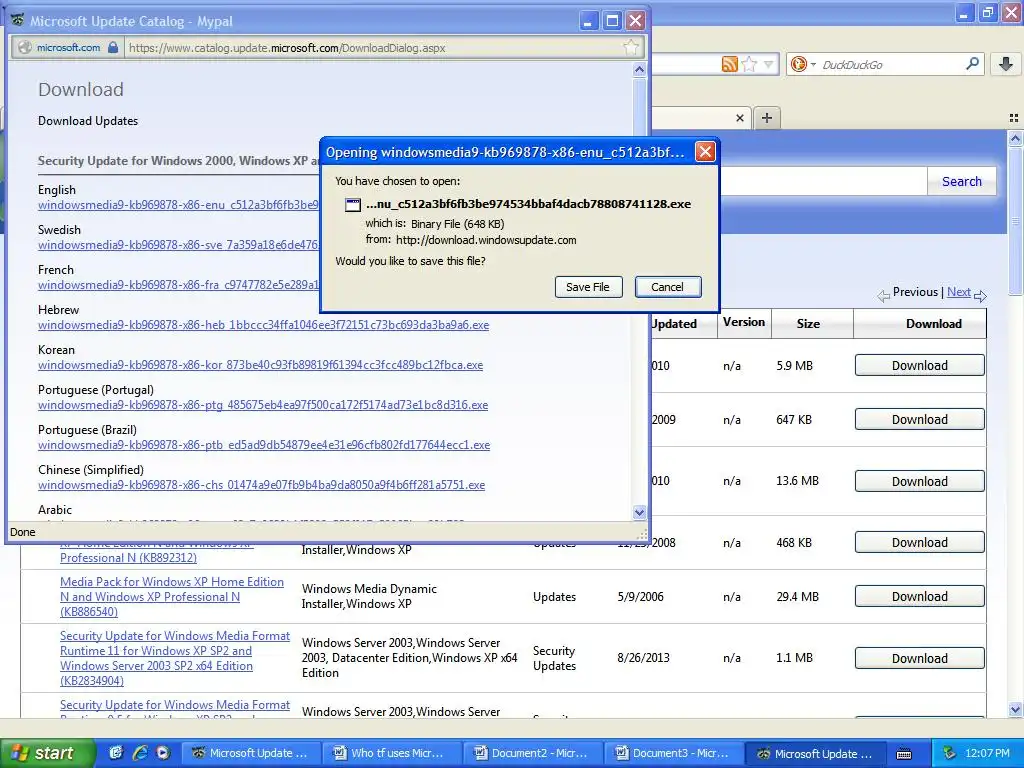This screenshot has height=768, width=1024.
Task: Click Download button for 5.9 MB row
Action: pos(920,366)
